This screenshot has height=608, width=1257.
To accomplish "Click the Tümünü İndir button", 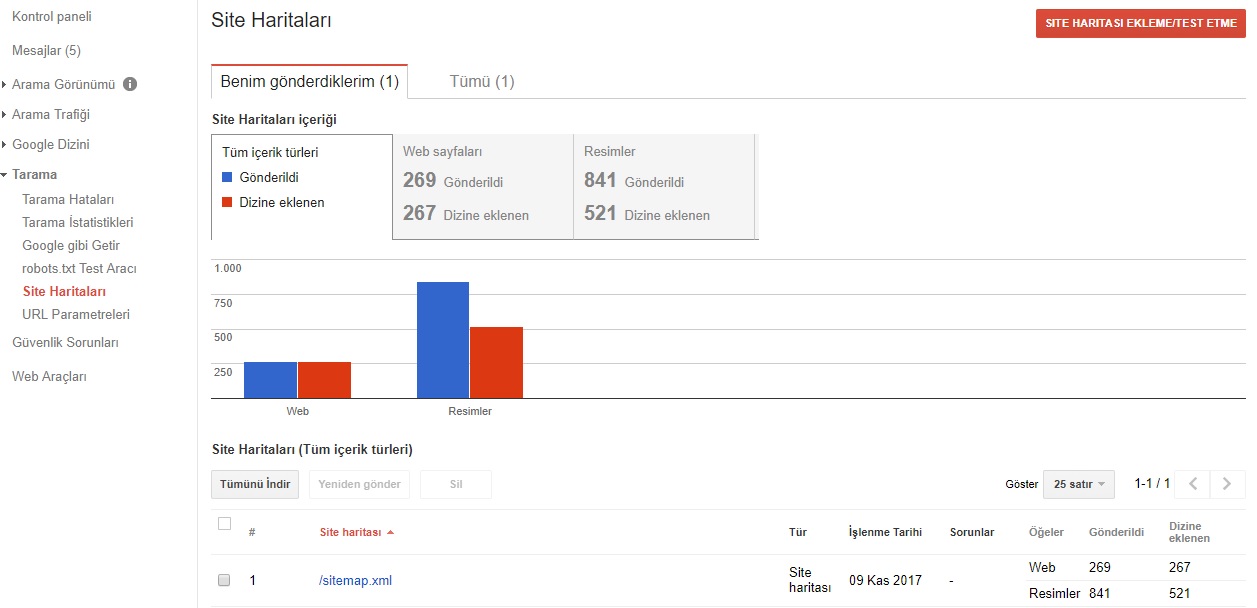I will pyautogui.click(x=255, y=484).
